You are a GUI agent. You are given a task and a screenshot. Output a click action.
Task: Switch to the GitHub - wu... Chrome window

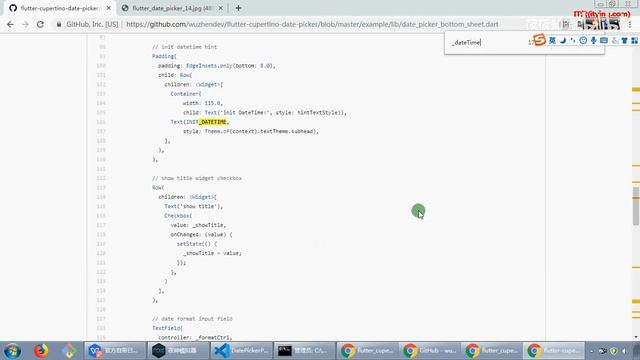click(429, 351)
